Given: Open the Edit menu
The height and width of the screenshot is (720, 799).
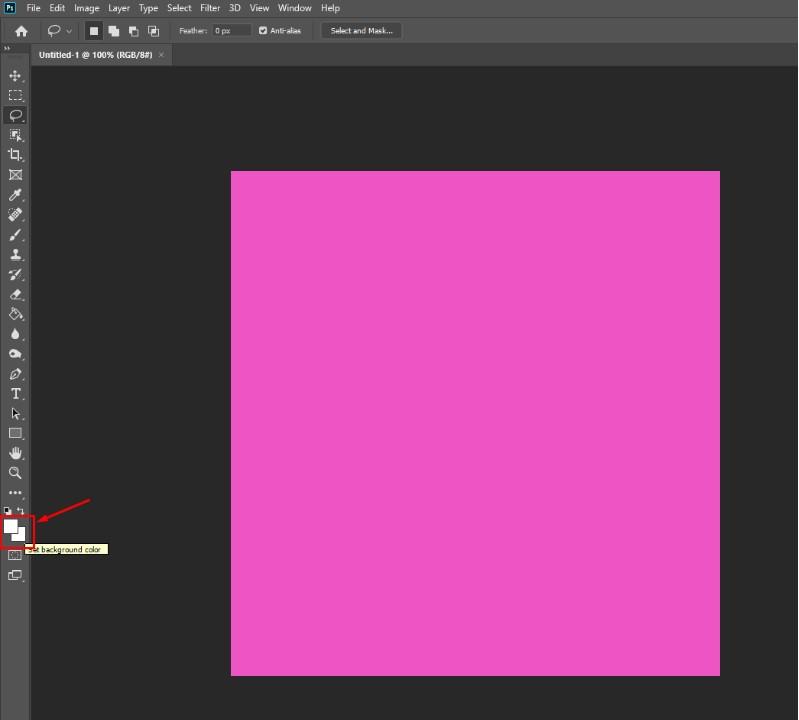Looking at the screenshot, I should tap(57, 8).
